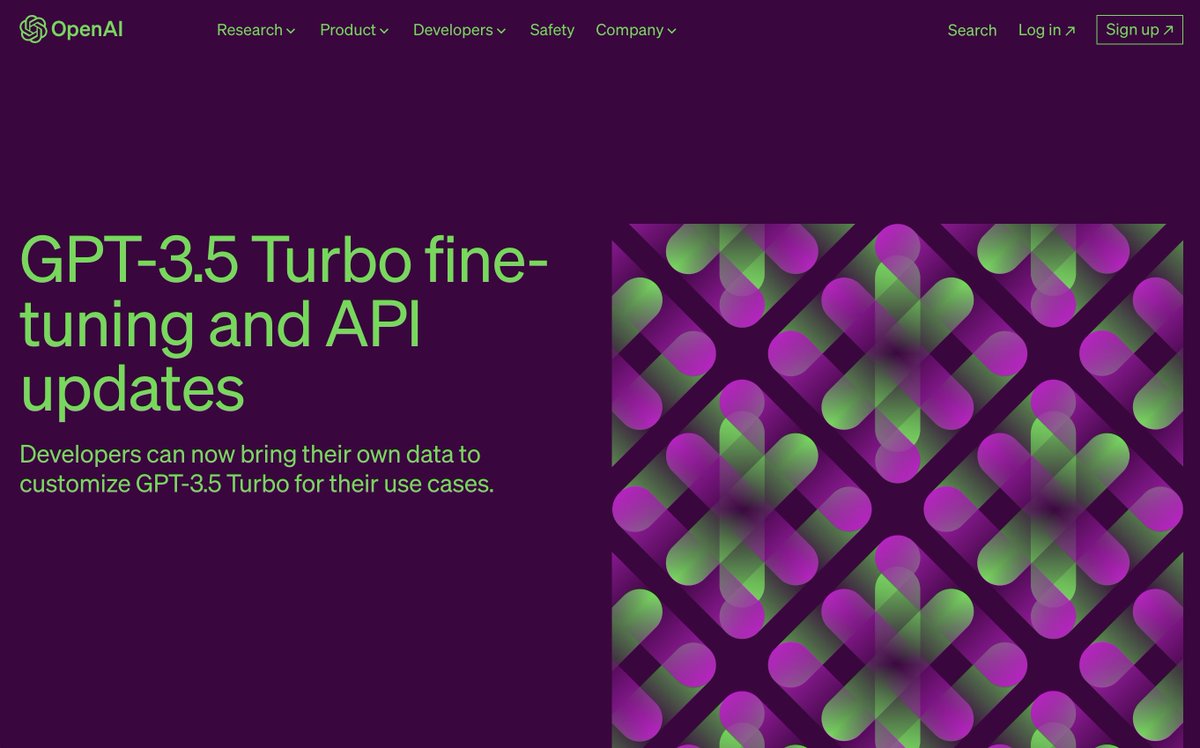Expand the Research chevron arrow
Viewport: 1200px width, 748px height.
tap(291, 31)
